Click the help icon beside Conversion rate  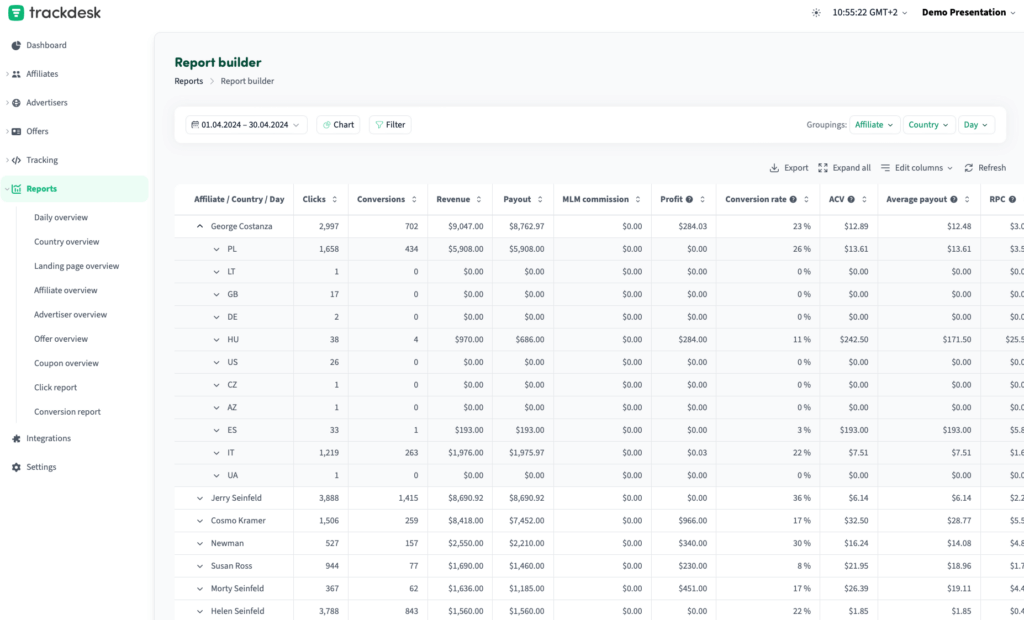[793, 199]
